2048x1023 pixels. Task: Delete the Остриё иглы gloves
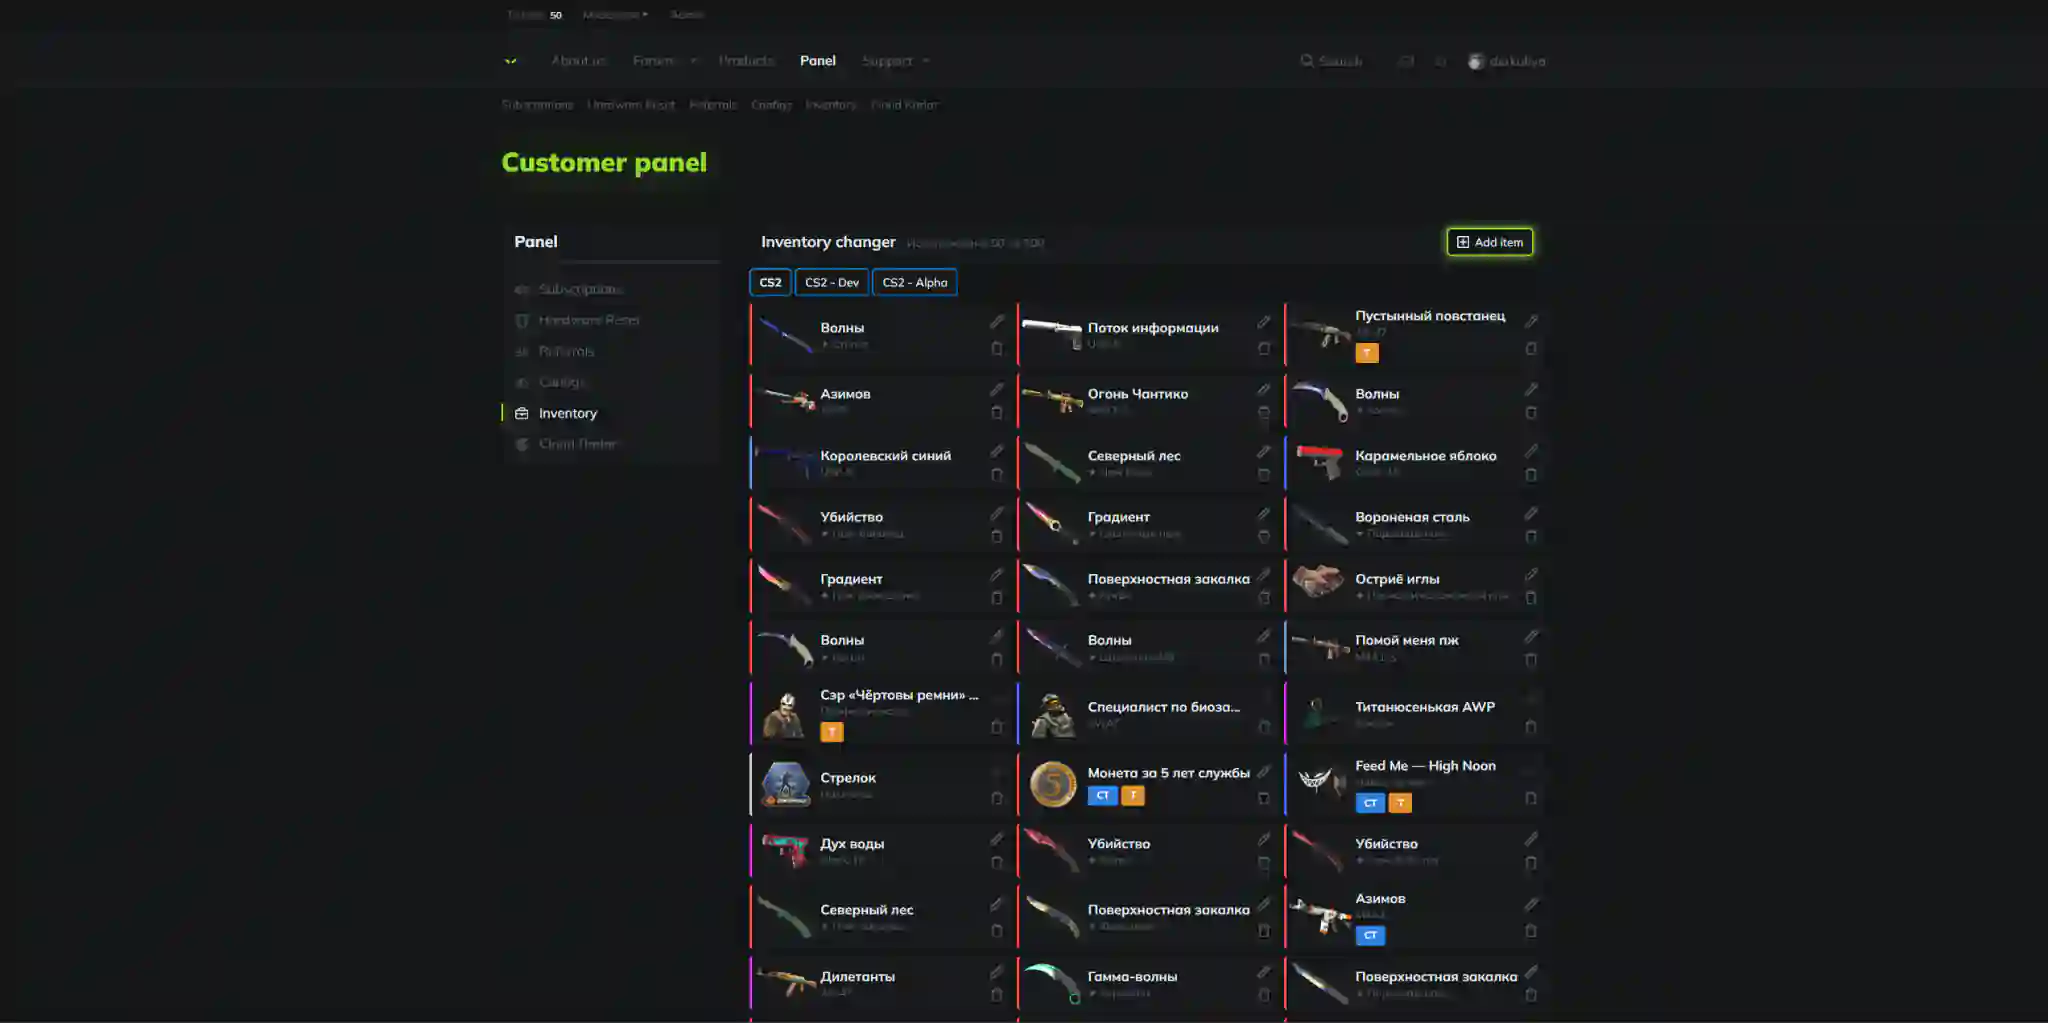pos(1531,598)
